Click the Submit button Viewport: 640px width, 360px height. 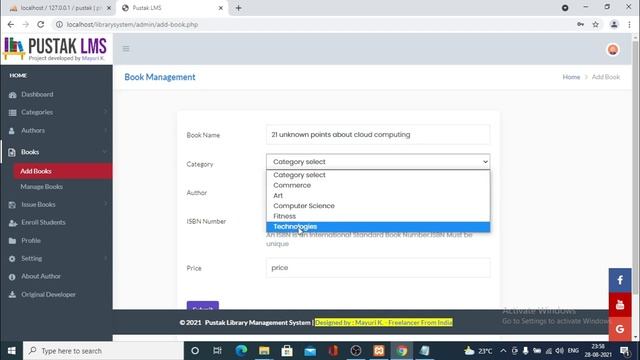click(x=202, y=306)
